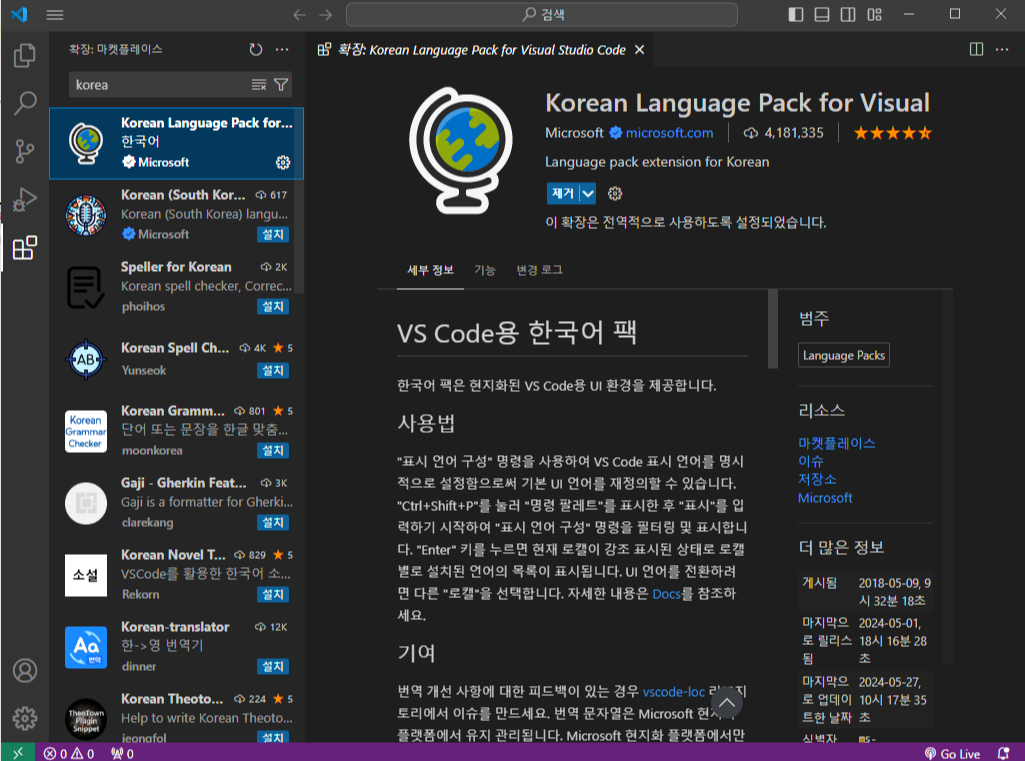Start Go Live server
The height and width of the screenshot is (761, 1025).
click(x=952, y=754)
